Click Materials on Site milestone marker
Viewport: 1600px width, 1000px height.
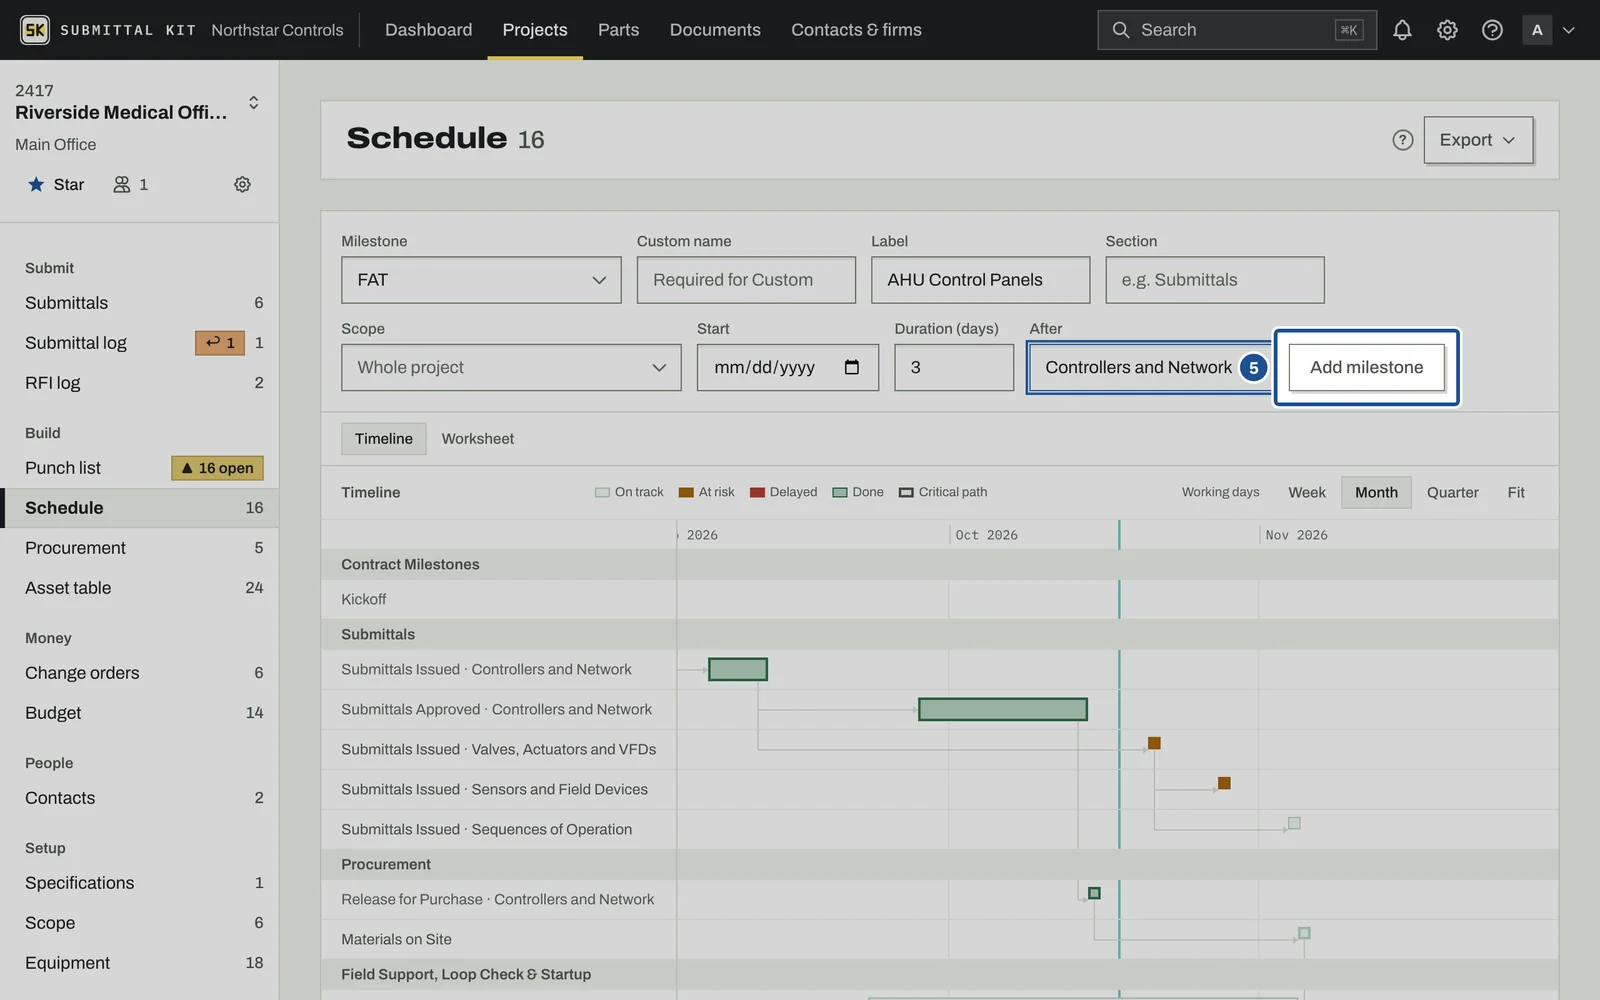point(1304,933)
